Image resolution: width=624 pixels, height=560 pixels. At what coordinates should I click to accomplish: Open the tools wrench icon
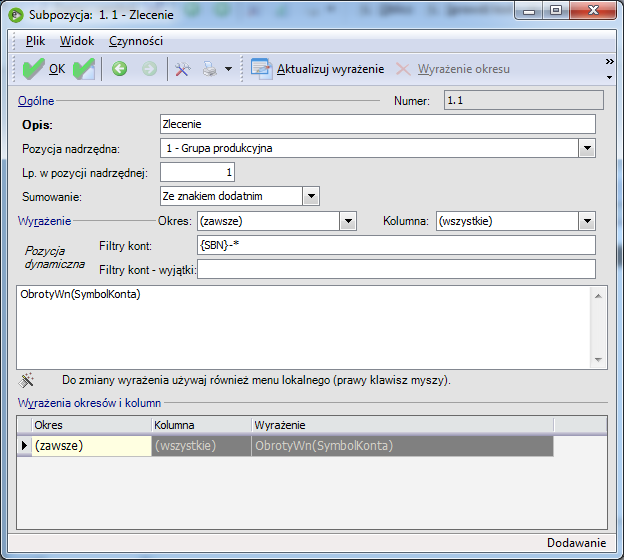182,69
